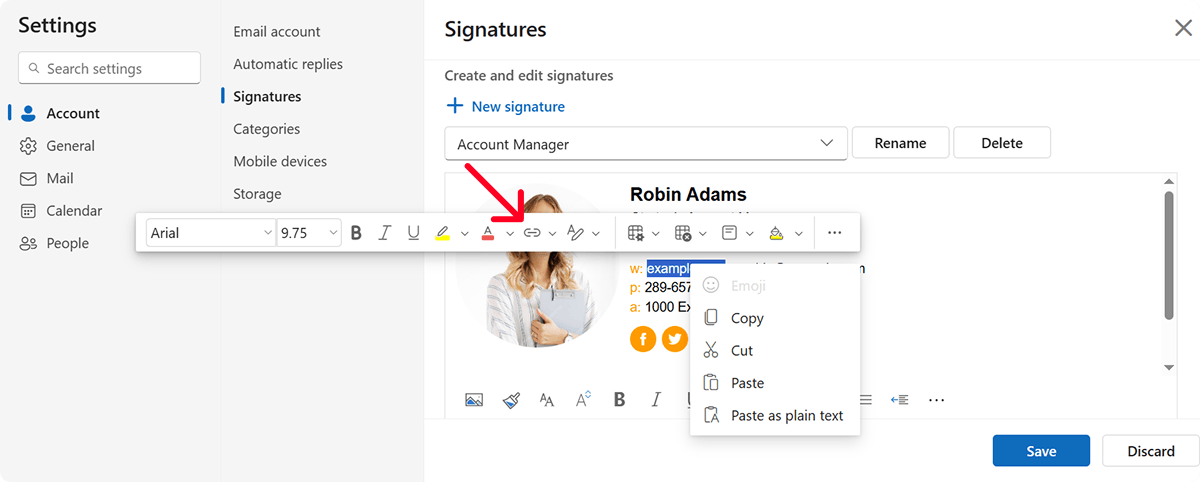1200x482 pixels.
Task: Select Signatures in the settings list
Action: [267, 97]
